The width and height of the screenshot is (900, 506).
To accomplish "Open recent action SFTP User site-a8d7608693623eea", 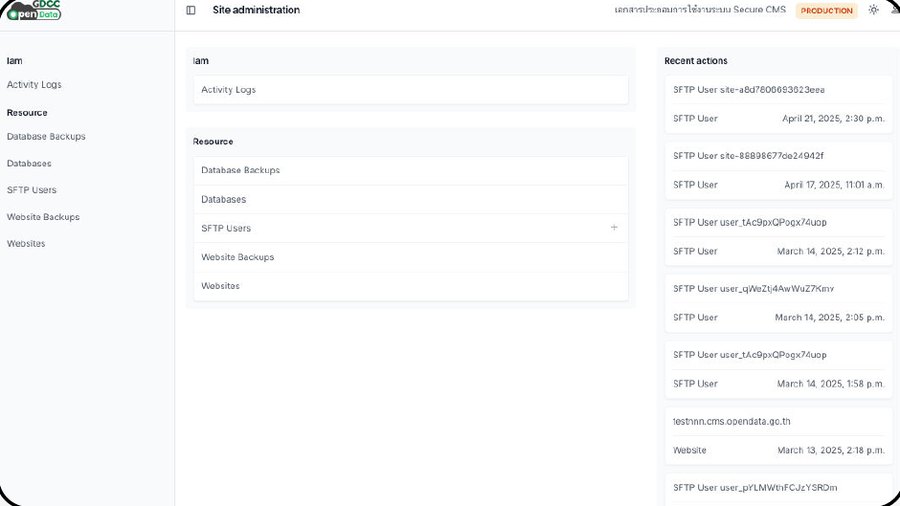I will coord(748,89).
